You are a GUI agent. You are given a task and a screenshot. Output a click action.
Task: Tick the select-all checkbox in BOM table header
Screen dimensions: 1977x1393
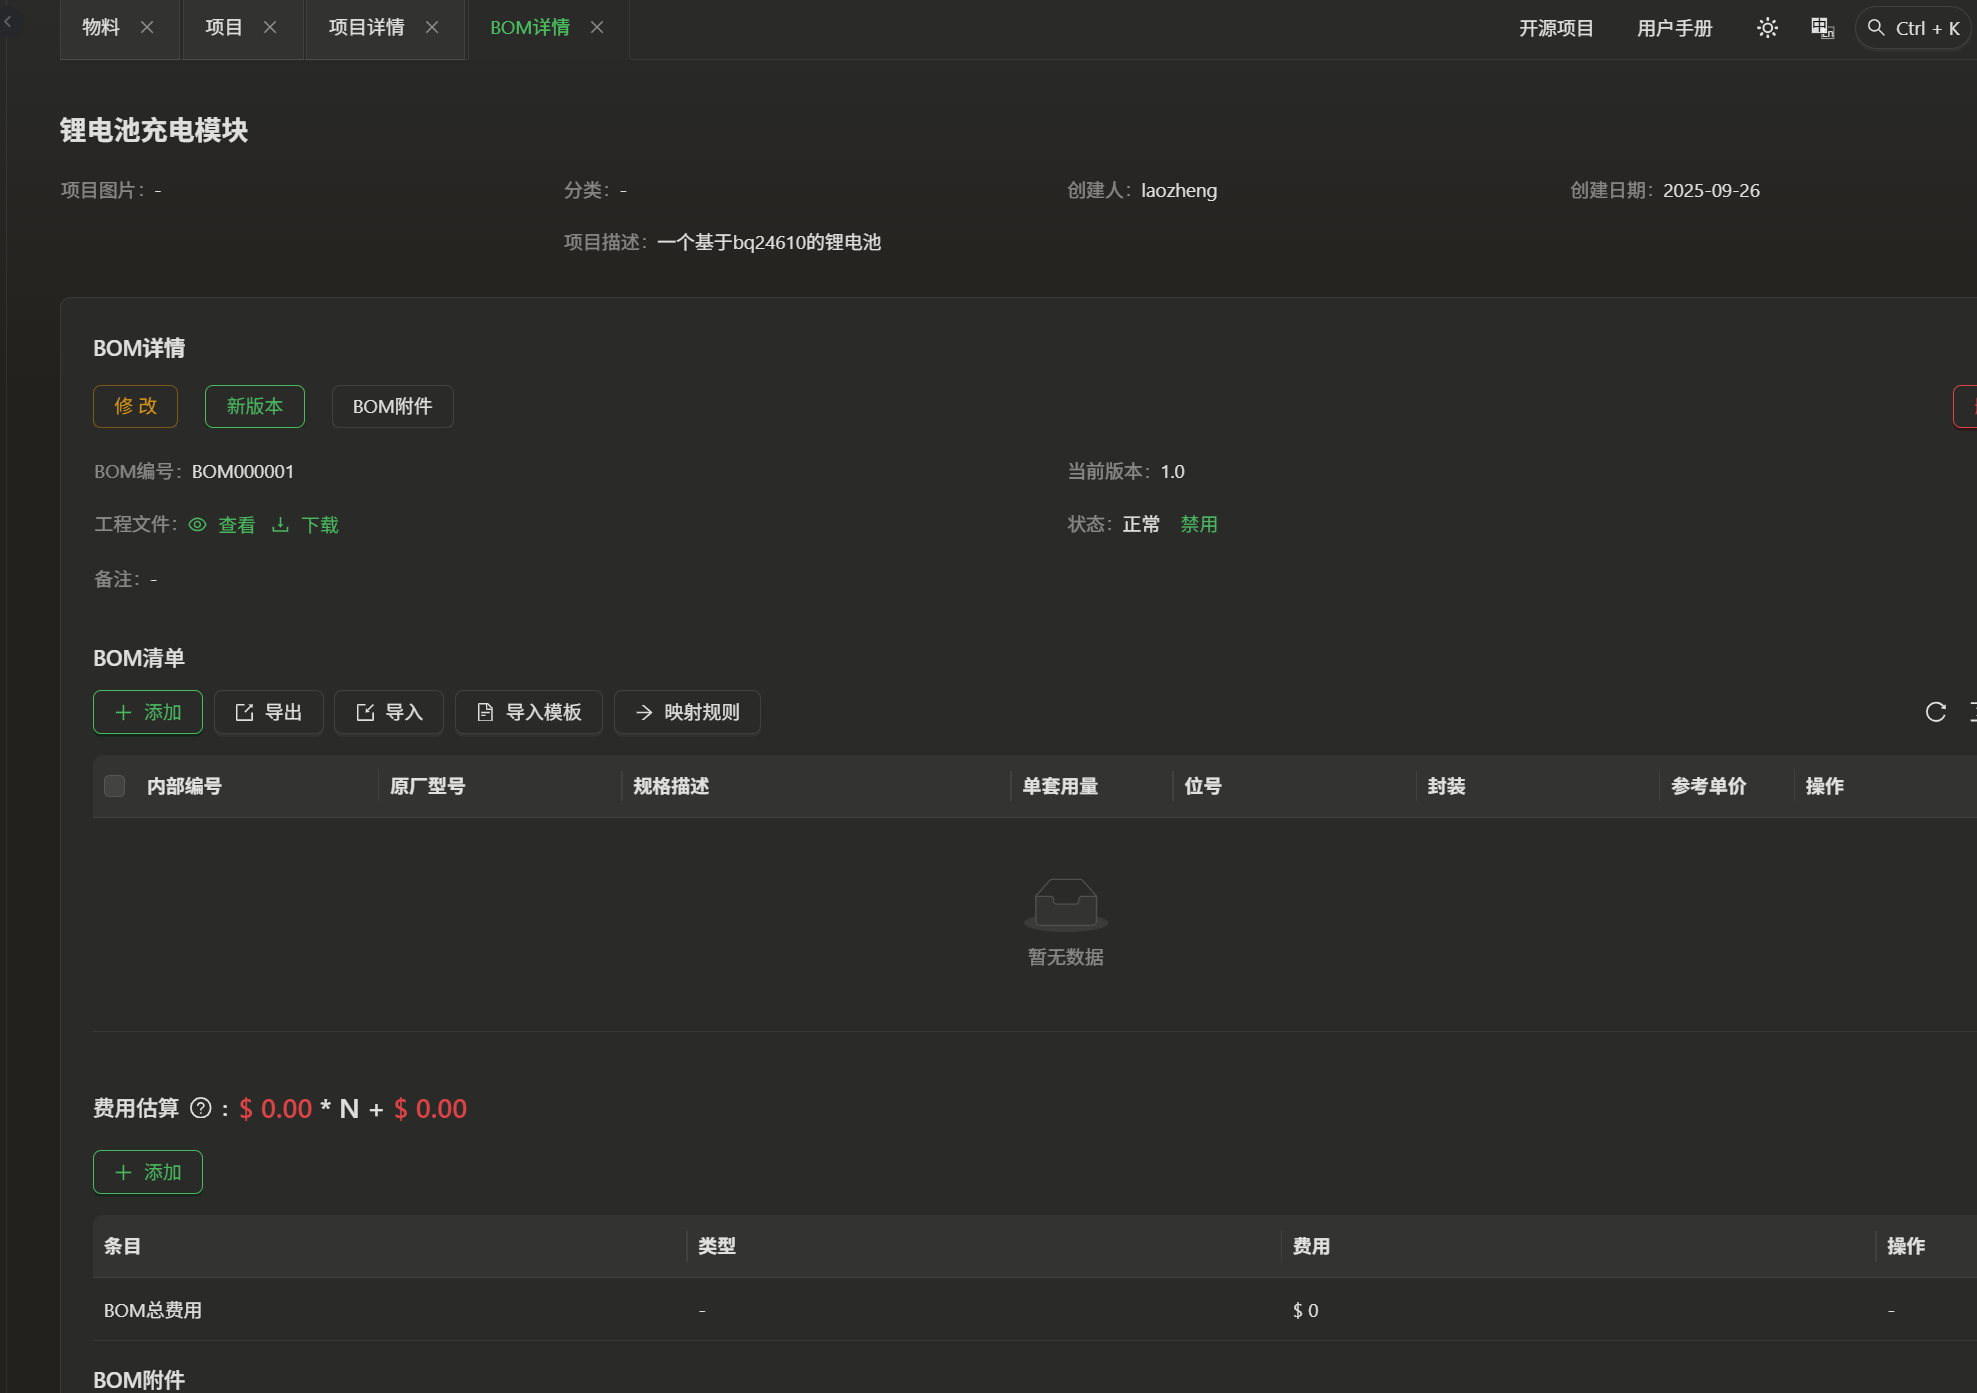tap(115, 786)
